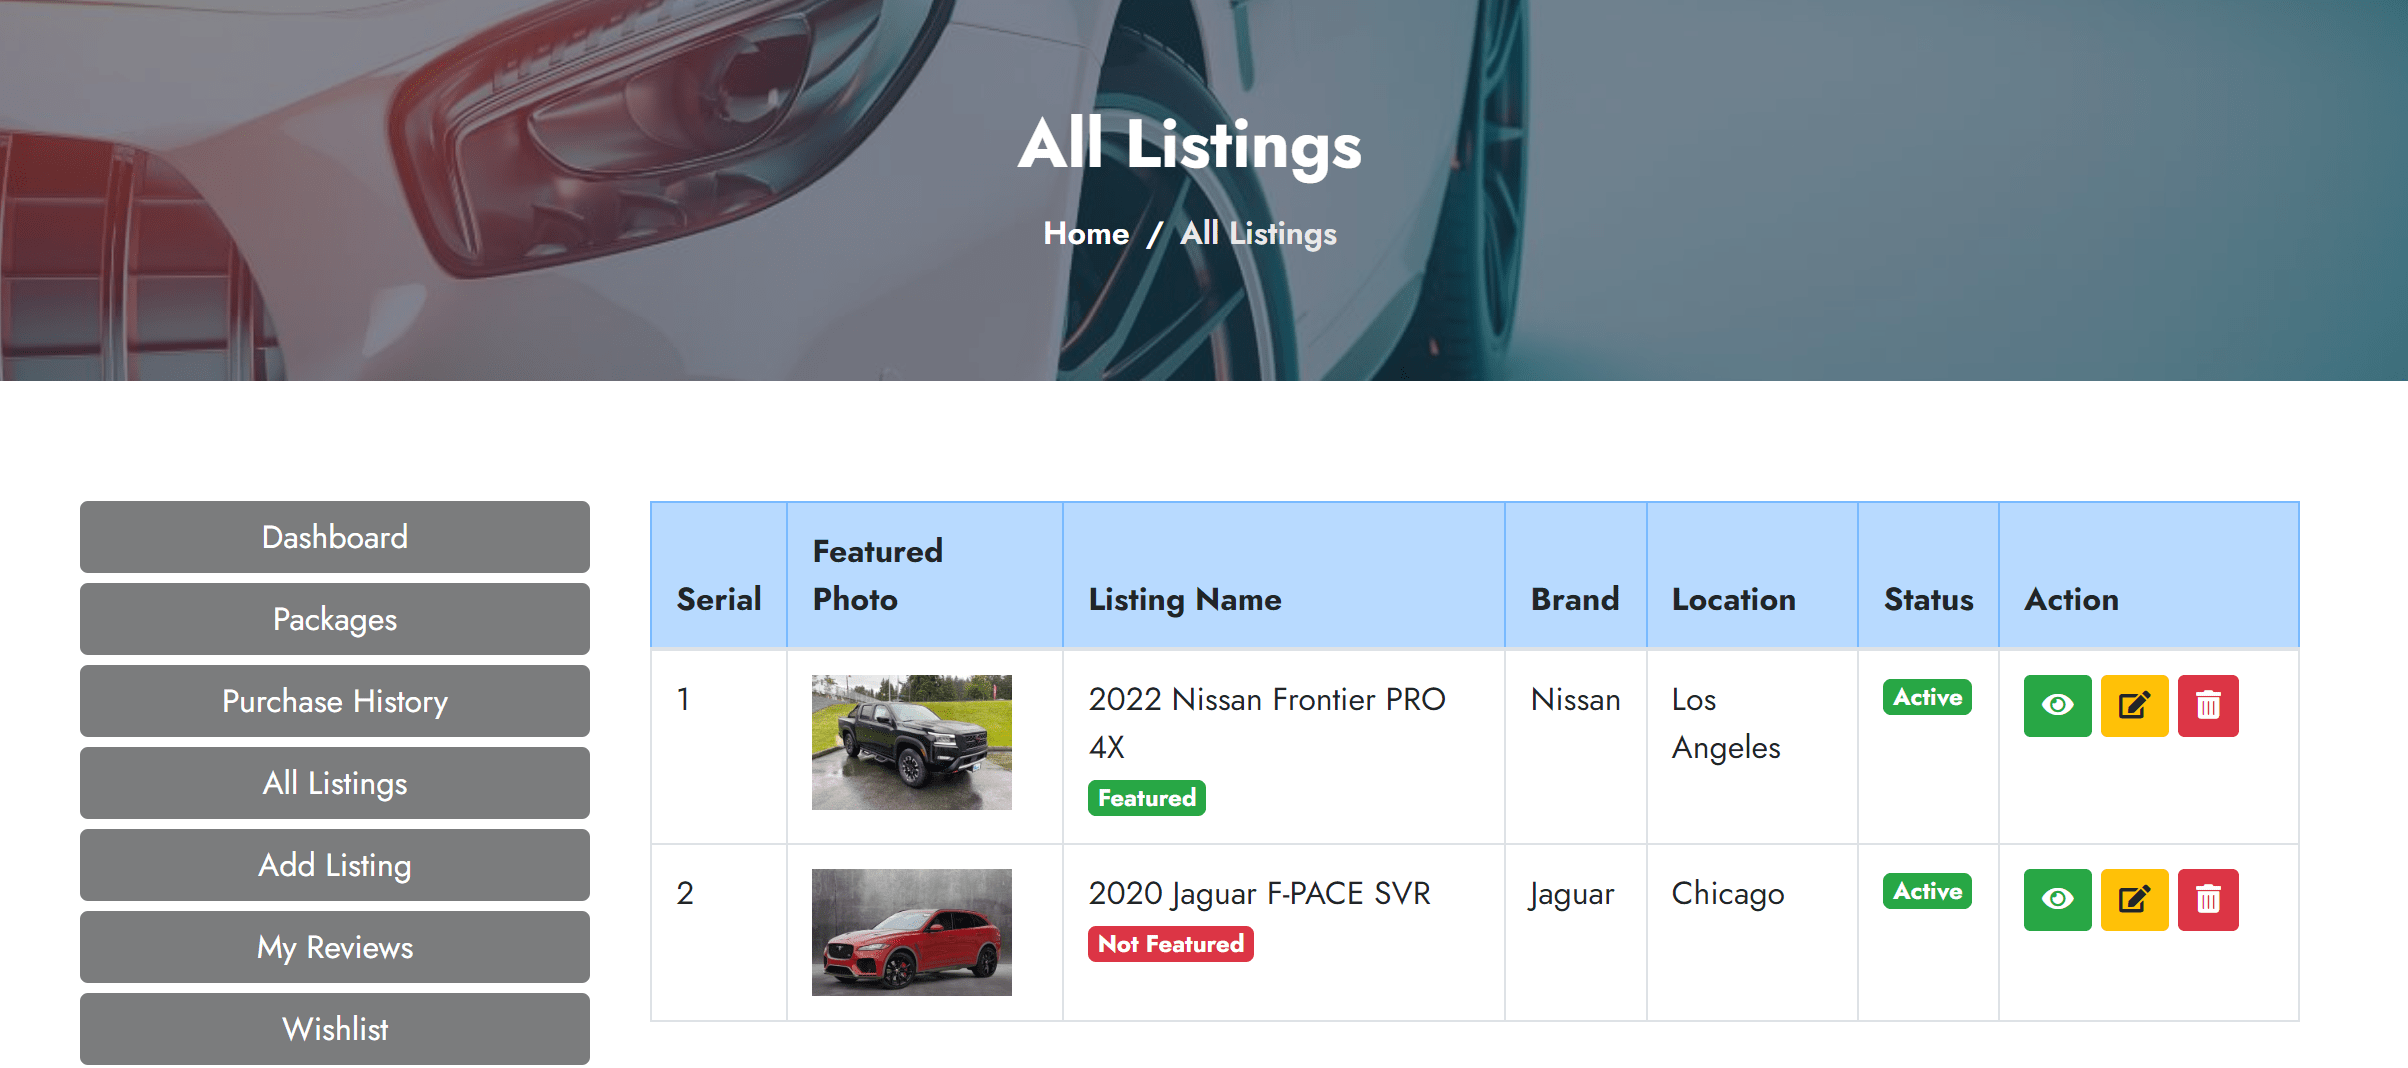The width and height of the screenshot is (2408, 1068).
Task: Navigate to Home via the breadcrumb
Action: pyautogui.click(x=1086, y=233)
